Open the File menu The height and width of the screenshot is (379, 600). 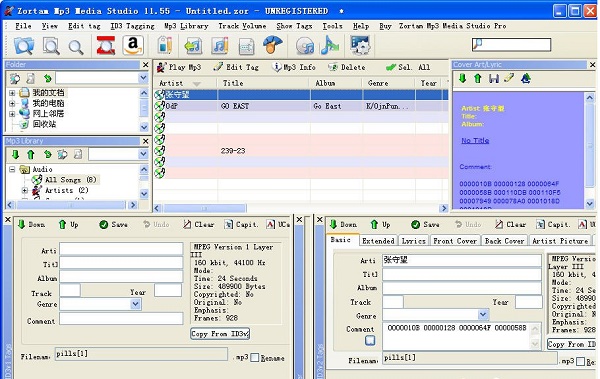pyautogui.click(x=23, y=26)
